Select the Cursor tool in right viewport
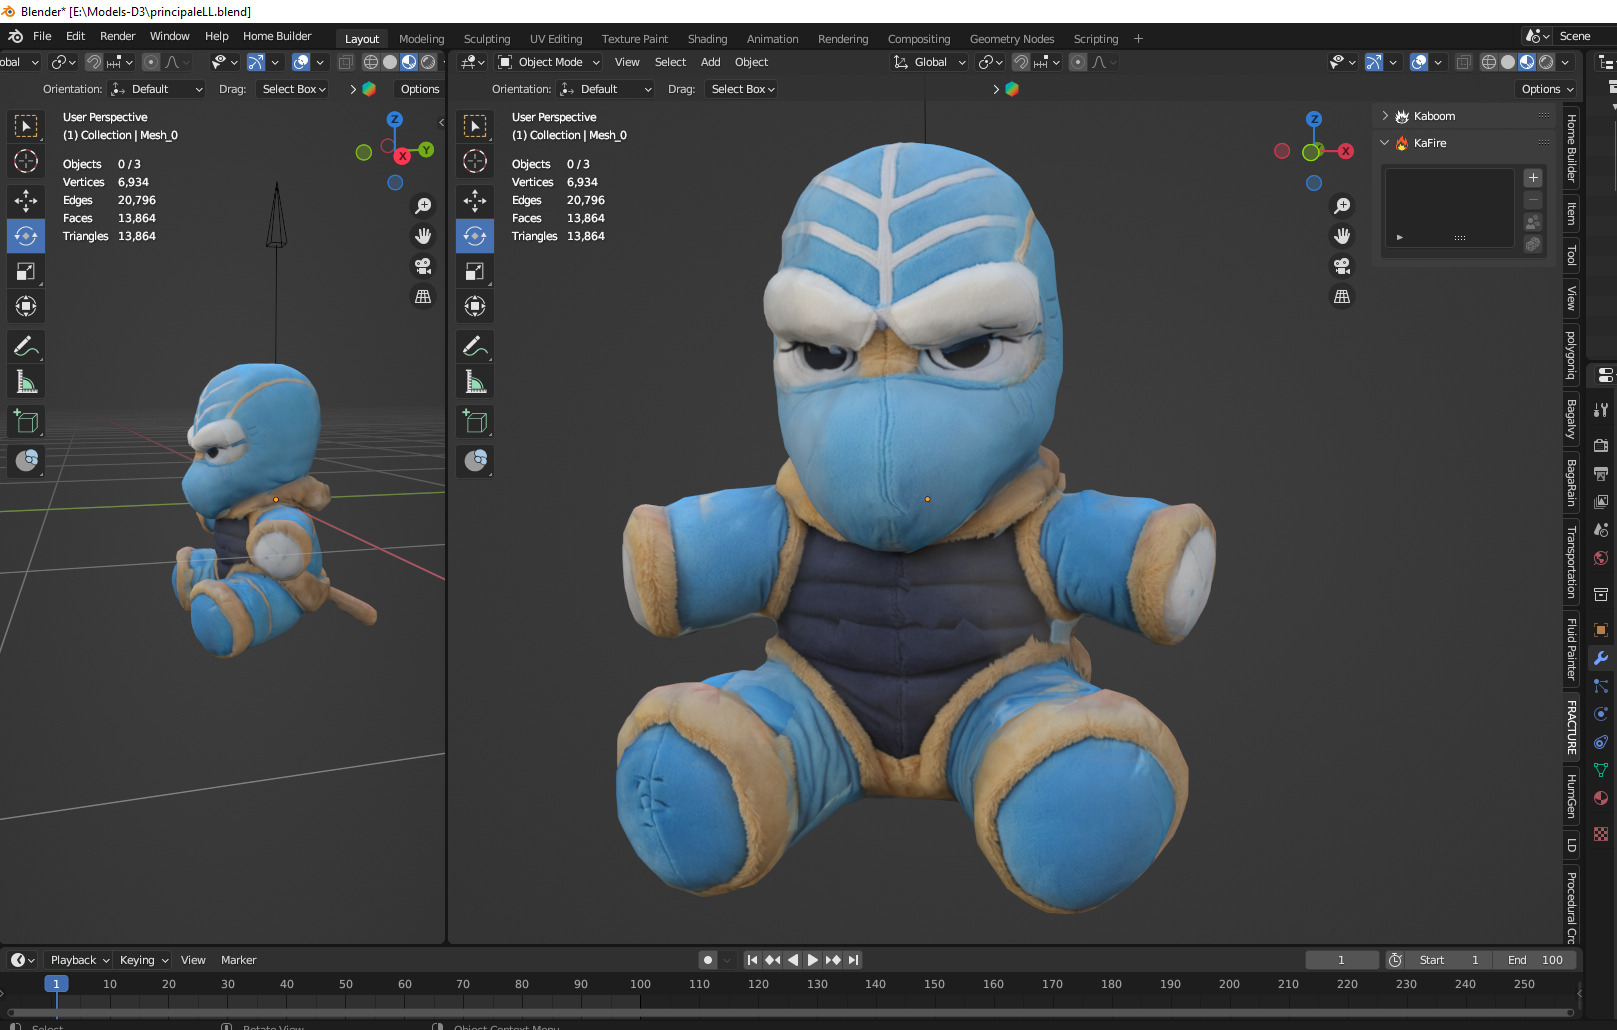The width and height of the screenshot is (1617, 1030). [475, 161]
